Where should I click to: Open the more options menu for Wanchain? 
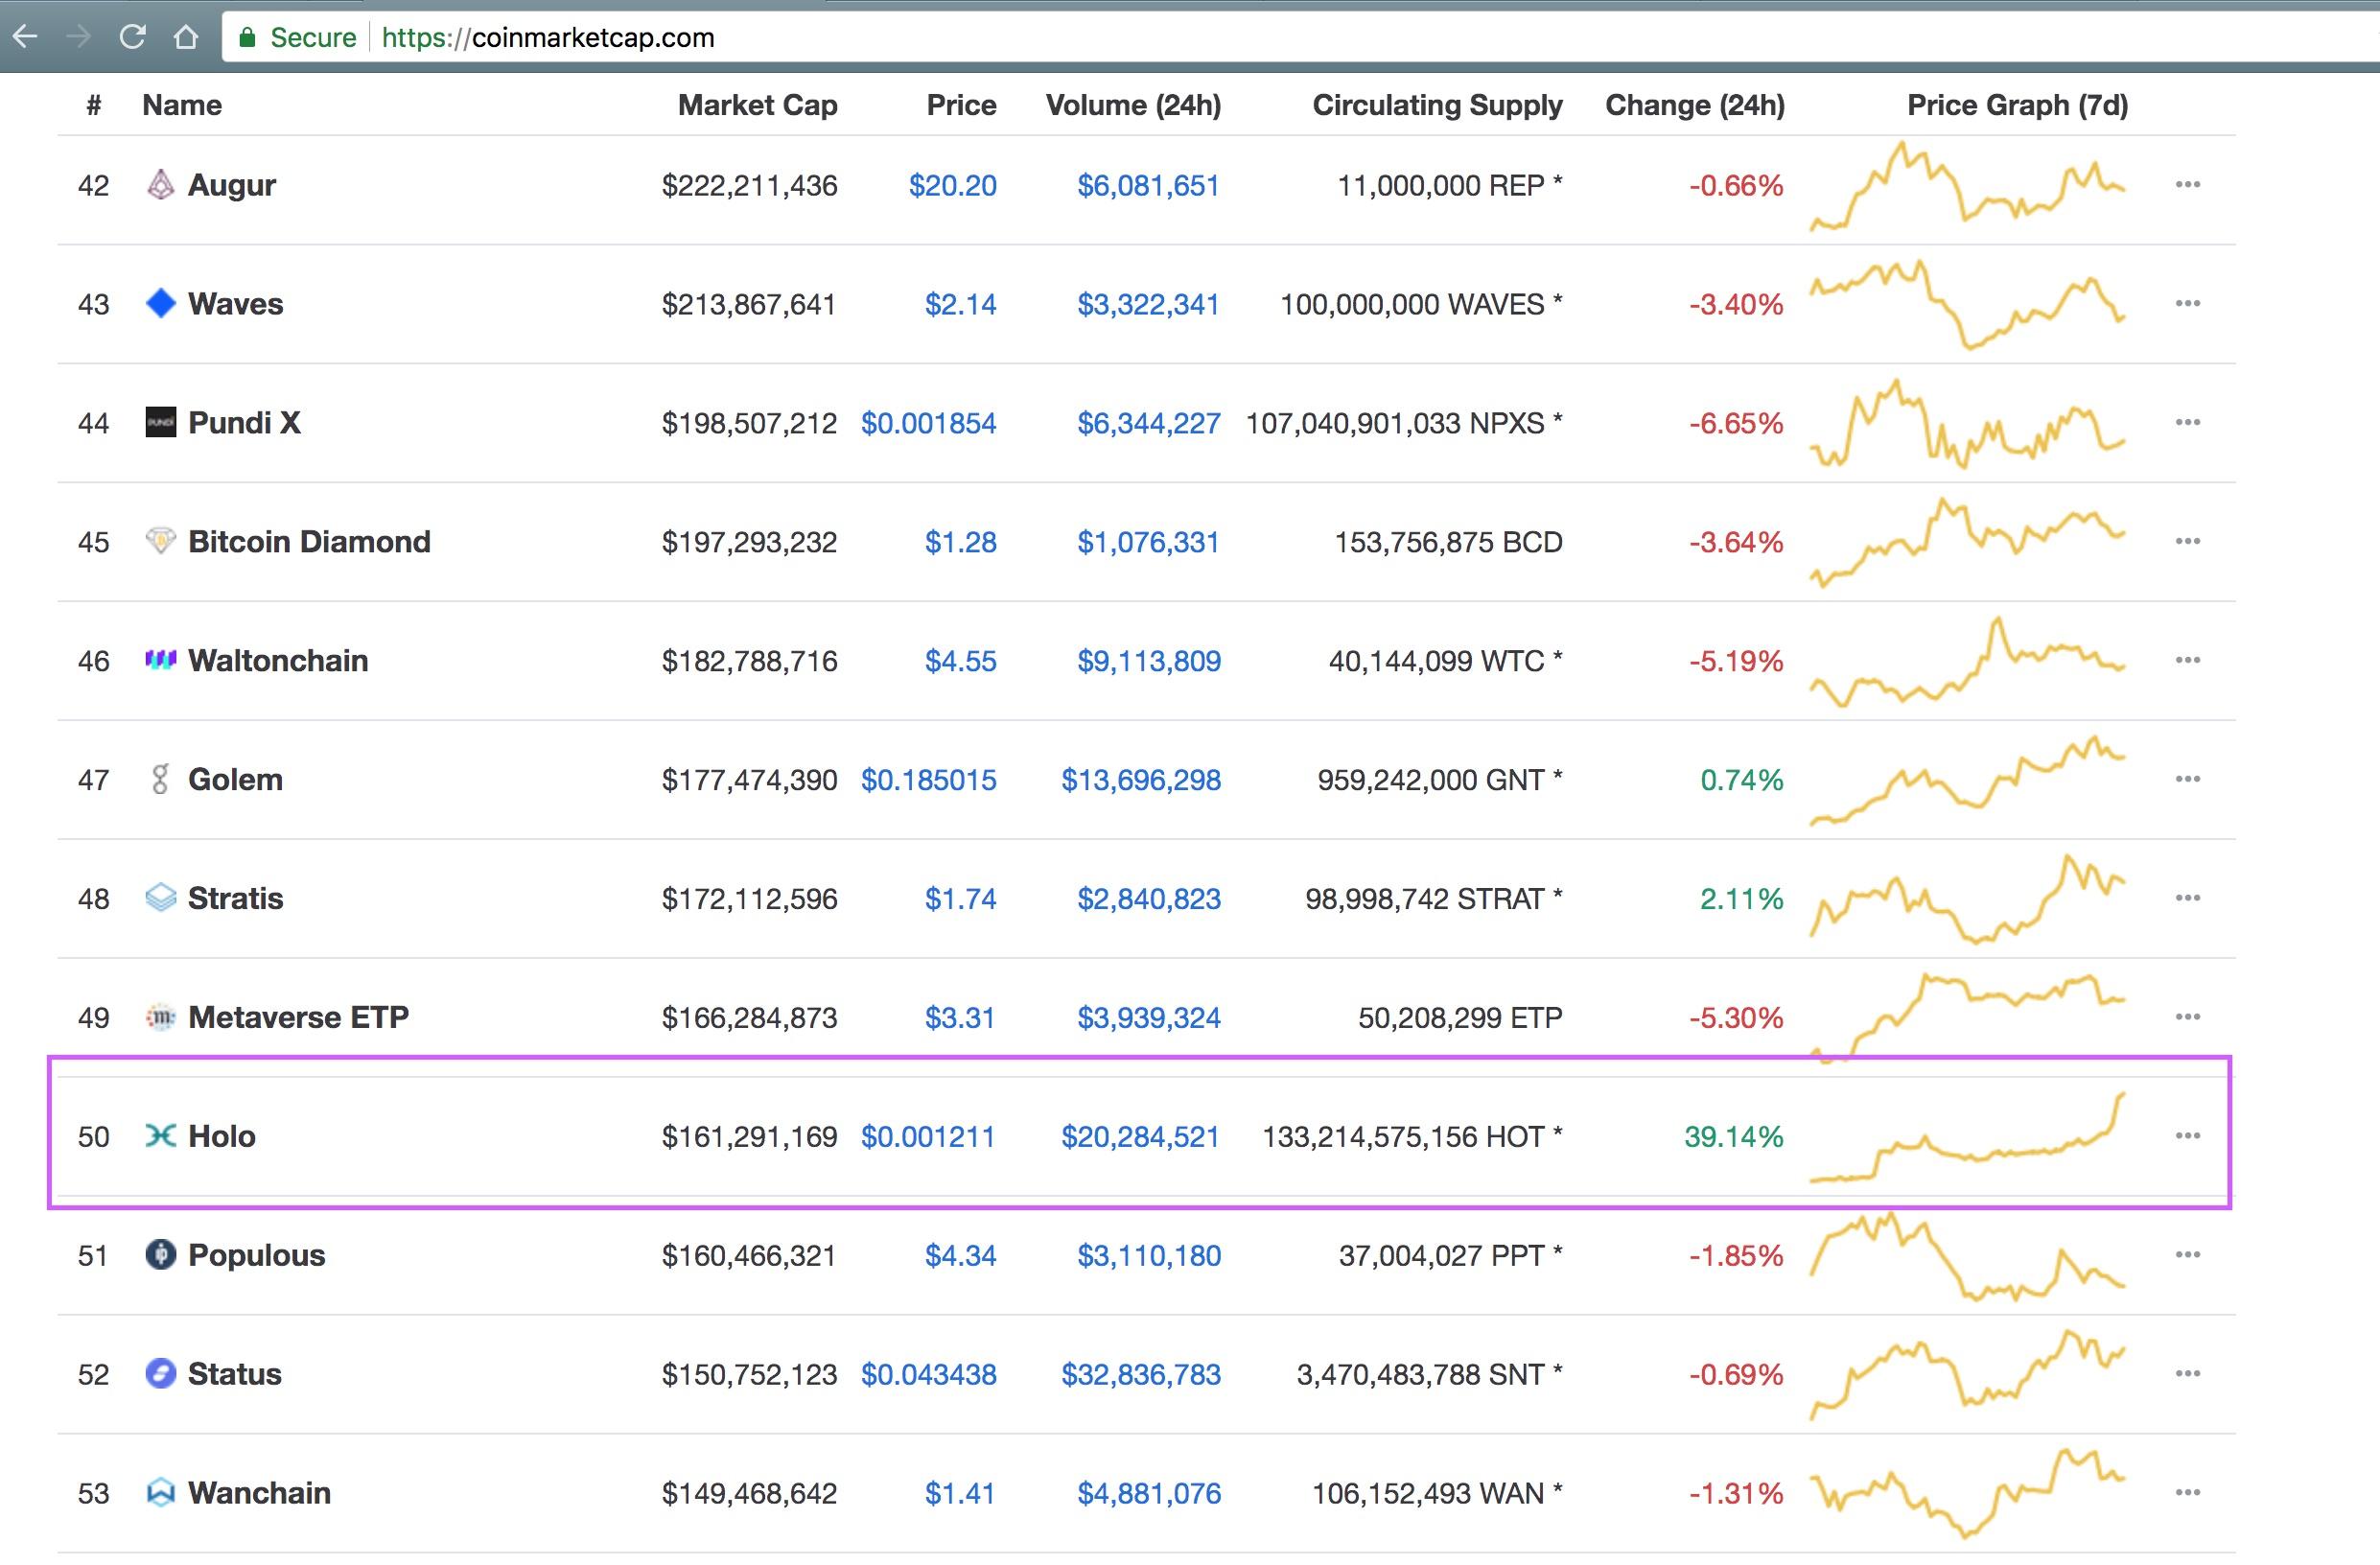tap(2190, 1491)
